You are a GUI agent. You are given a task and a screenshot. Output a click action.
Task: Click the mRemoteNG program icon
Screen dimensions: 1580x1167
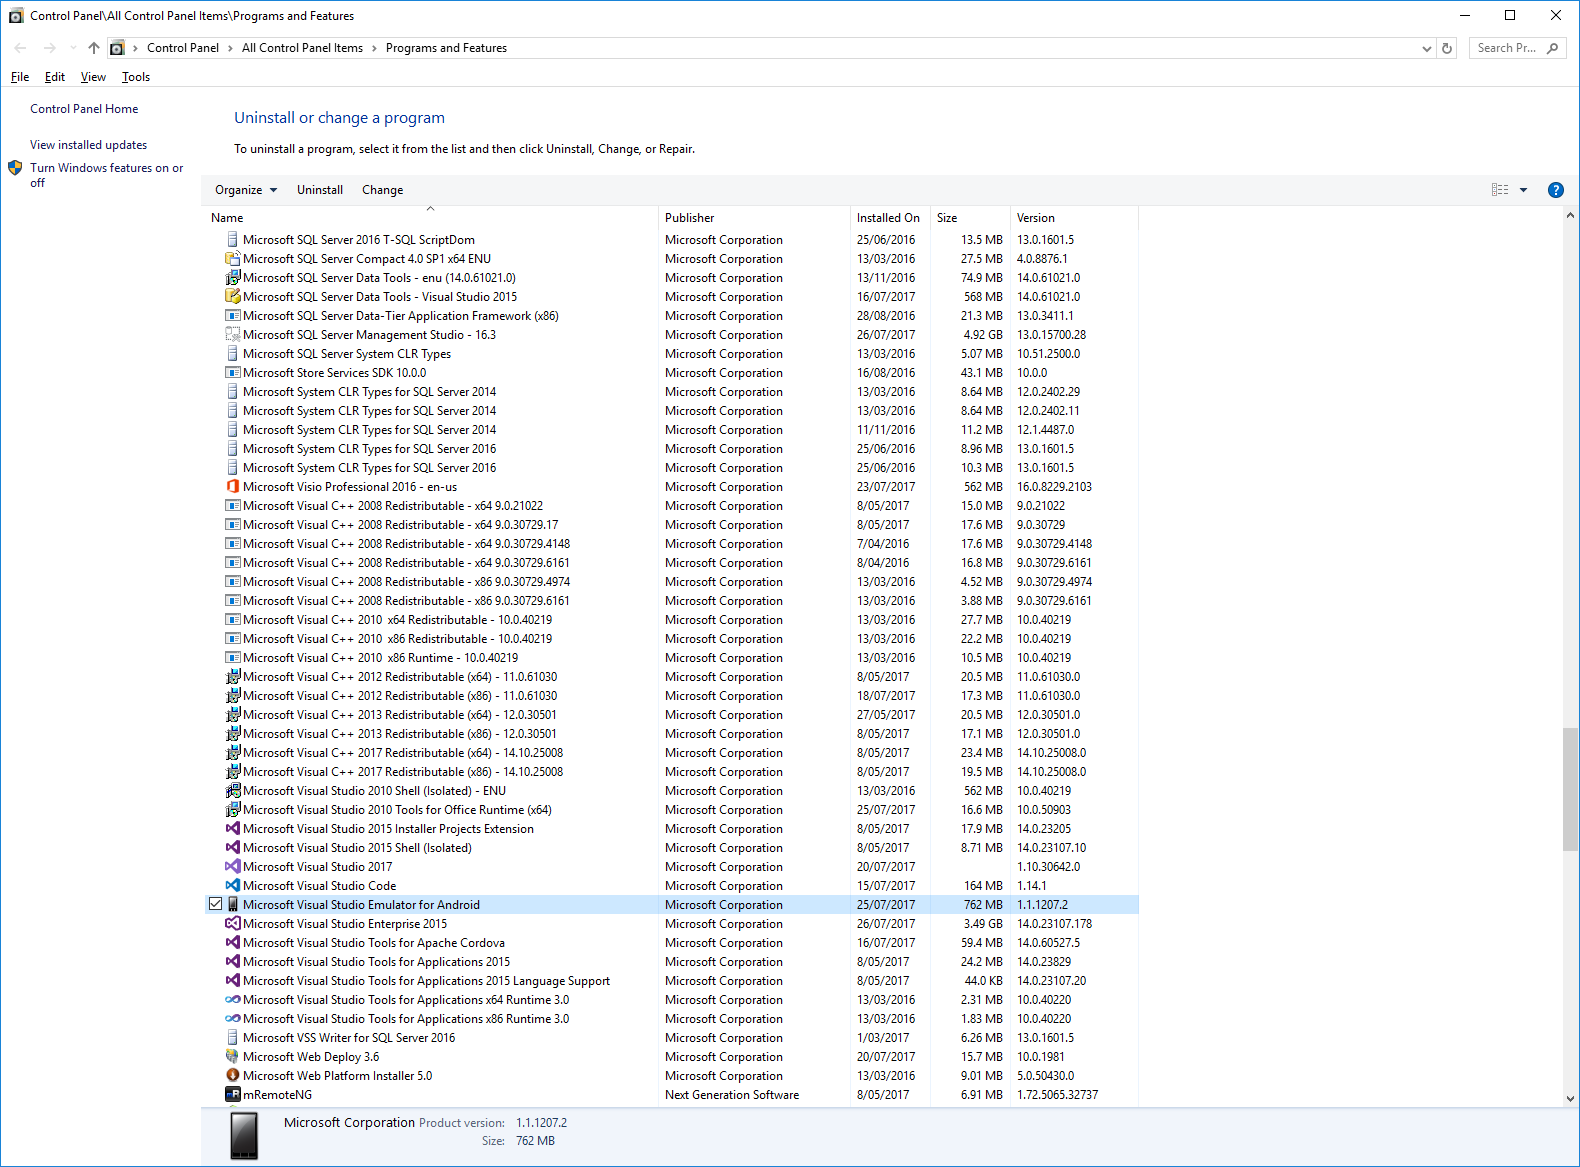[232, 1095]
